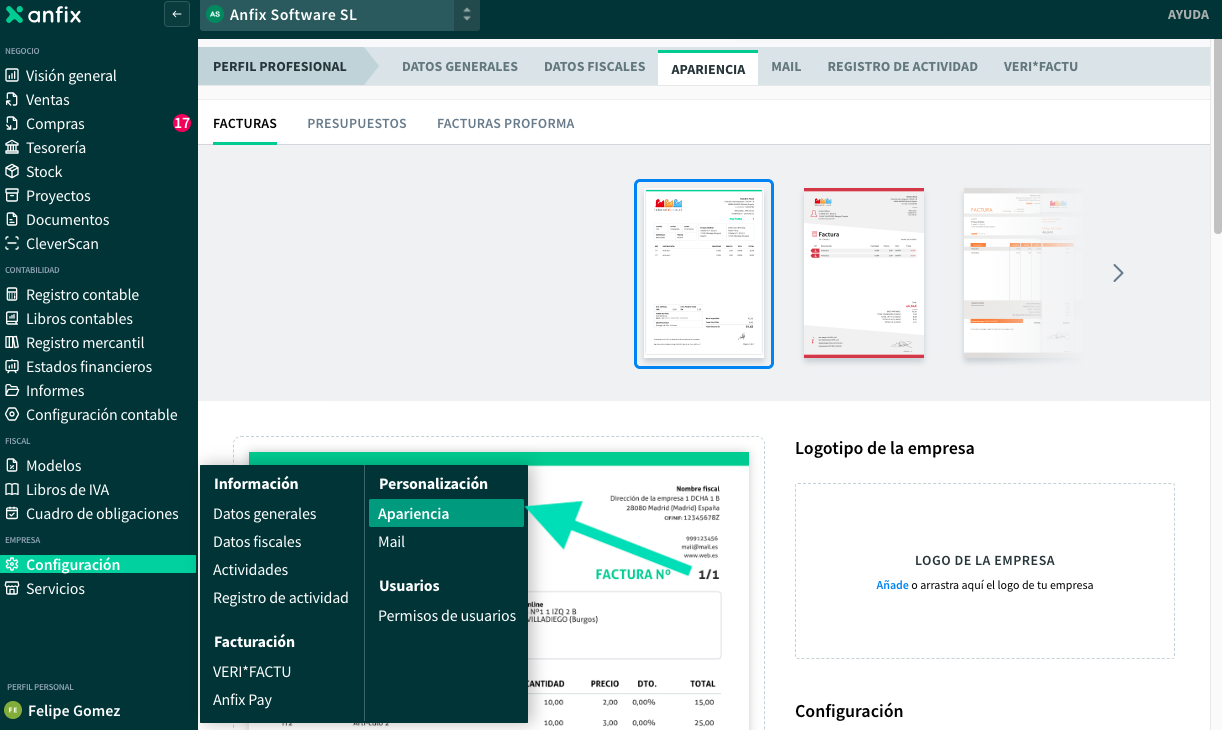This screenshot has height=730, width=1222.
Task: Select the red invoice template thumbnail
Action: [x=863, y=273]
